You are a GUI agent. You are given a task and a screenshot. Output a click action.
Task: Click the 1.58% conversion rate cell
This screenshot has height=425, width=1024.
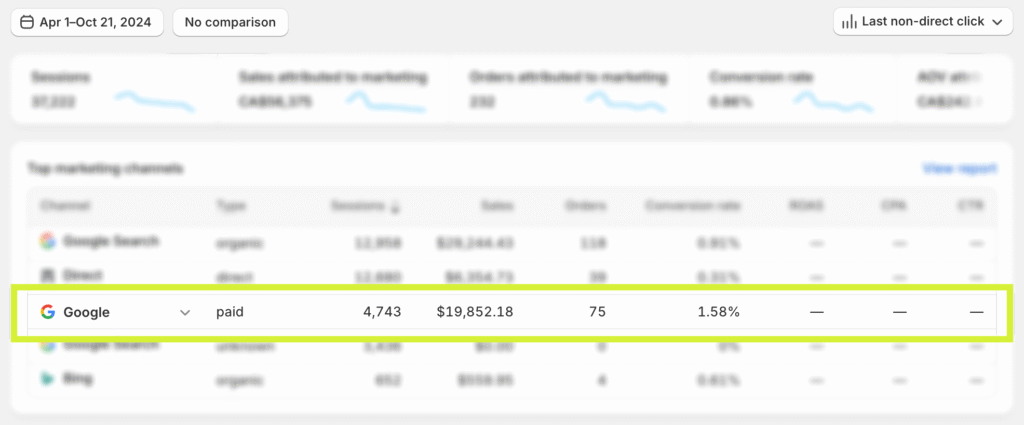tap(718, 312)
